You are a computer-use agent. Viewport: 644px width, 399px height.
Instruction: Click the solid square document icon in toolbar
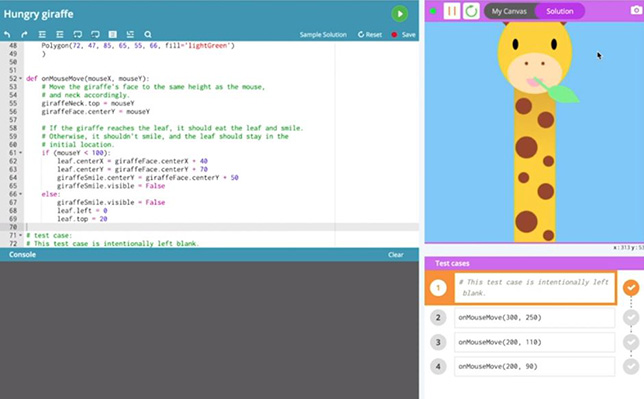click(x=113, y=35)
